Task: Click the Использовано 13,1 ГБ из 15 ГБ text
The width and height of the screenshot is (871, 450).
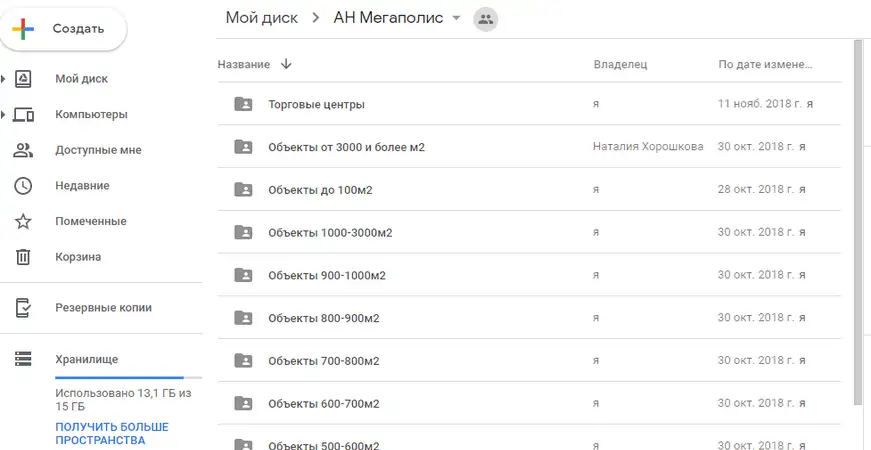Action: [123, 400]
